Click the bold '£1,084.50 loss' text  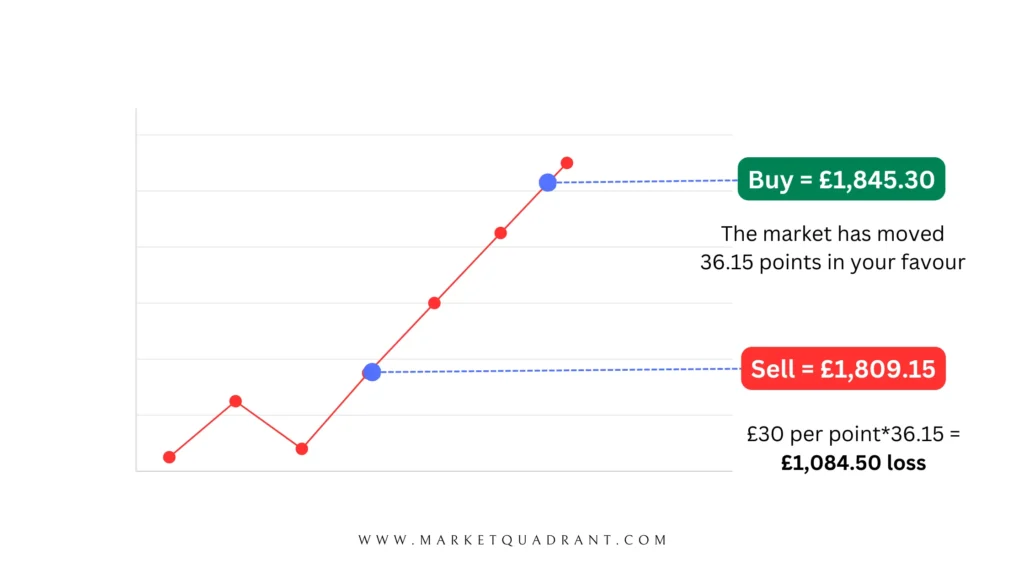854,463
